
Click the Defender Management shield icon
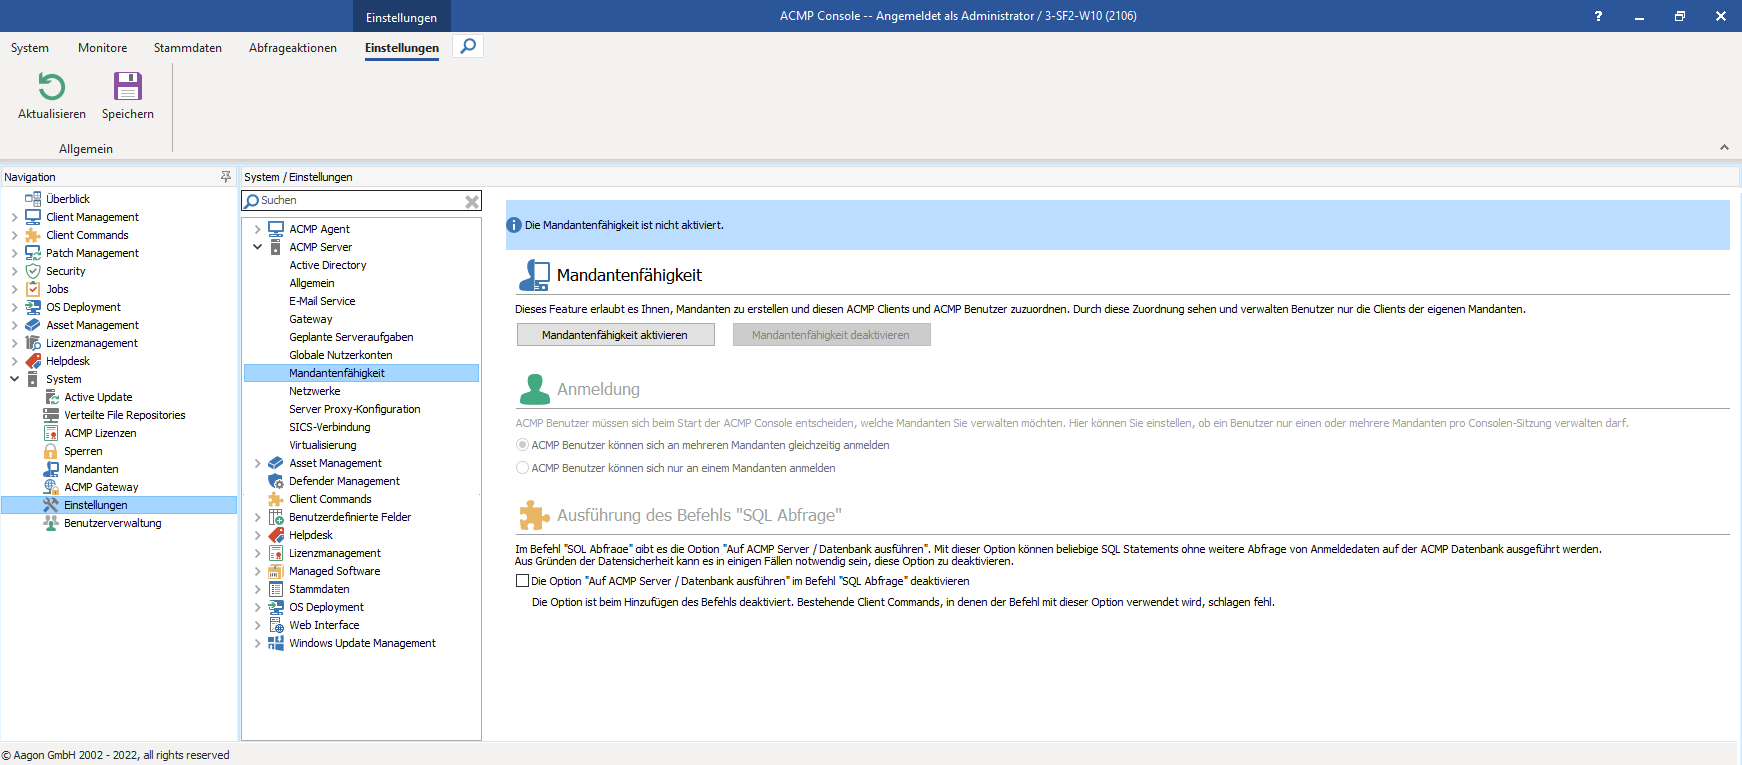pyautogui.click(x=276, y=481)
